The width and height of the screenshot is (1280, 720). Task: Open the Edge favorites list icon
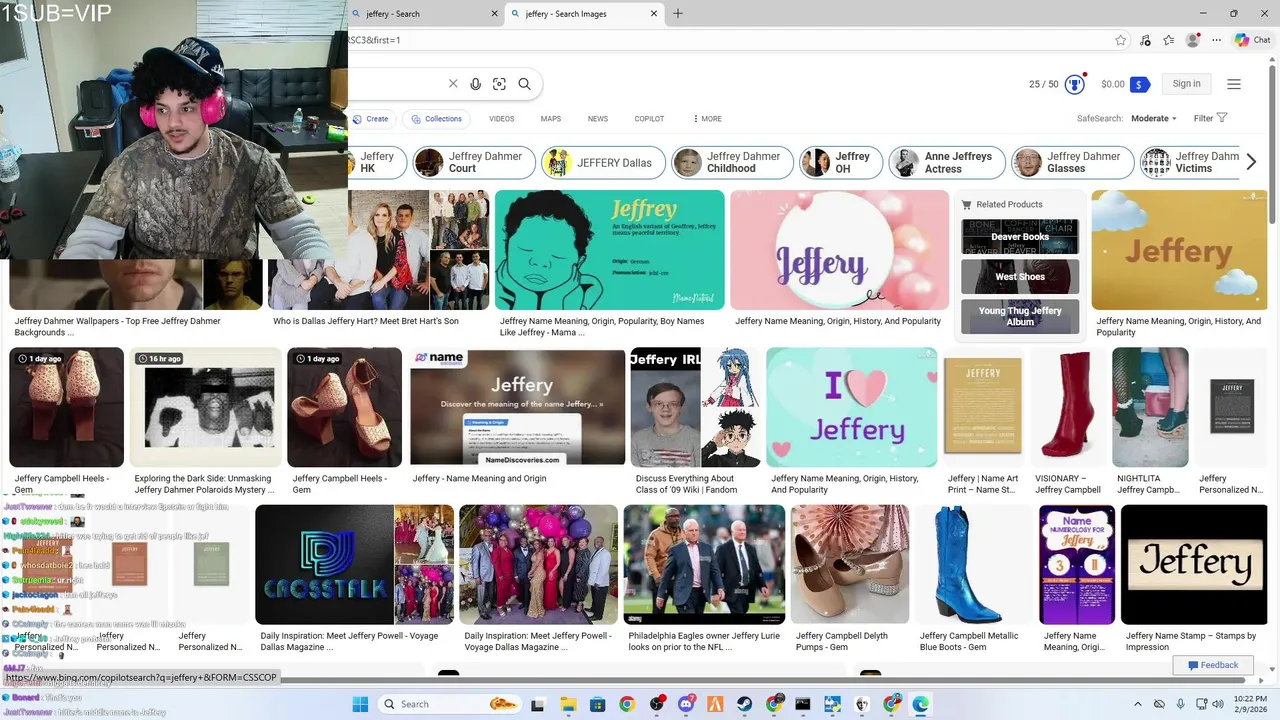click(x=1168, y=40)
